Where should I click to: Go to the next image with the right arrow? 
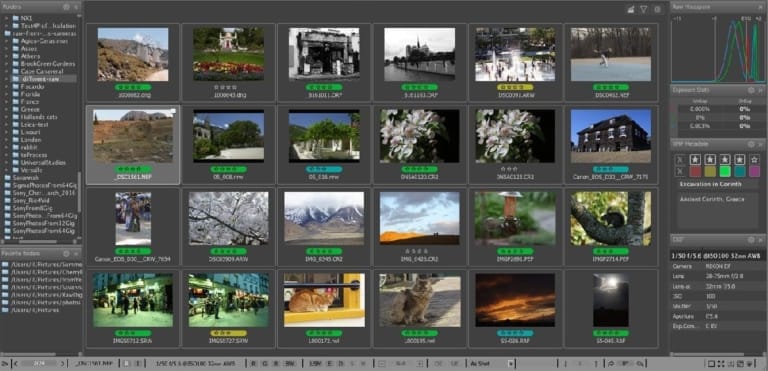coord(62,364)
